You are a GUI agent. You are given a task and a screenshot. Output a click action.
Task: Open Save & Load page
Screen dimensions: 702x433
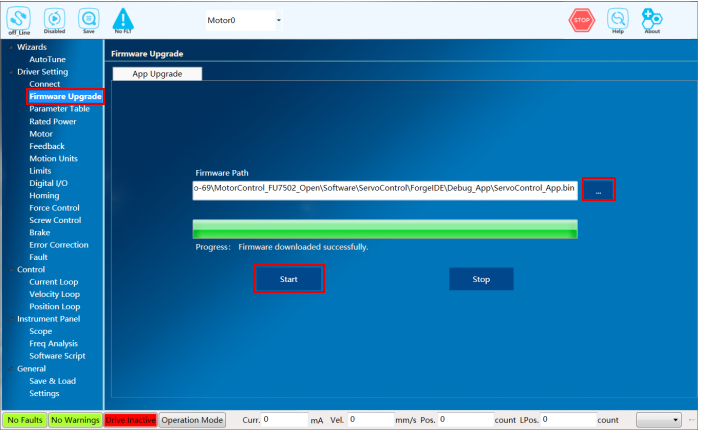coord(52,382)
